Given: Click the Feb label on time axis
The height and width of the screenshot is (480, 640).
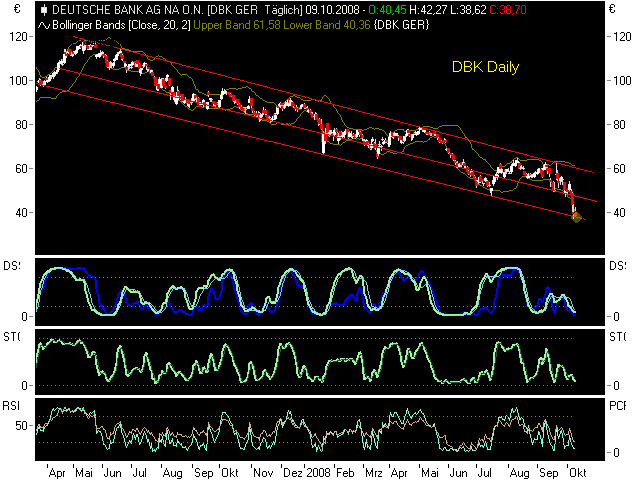Looking at the screenshot, I should point(345,473).
